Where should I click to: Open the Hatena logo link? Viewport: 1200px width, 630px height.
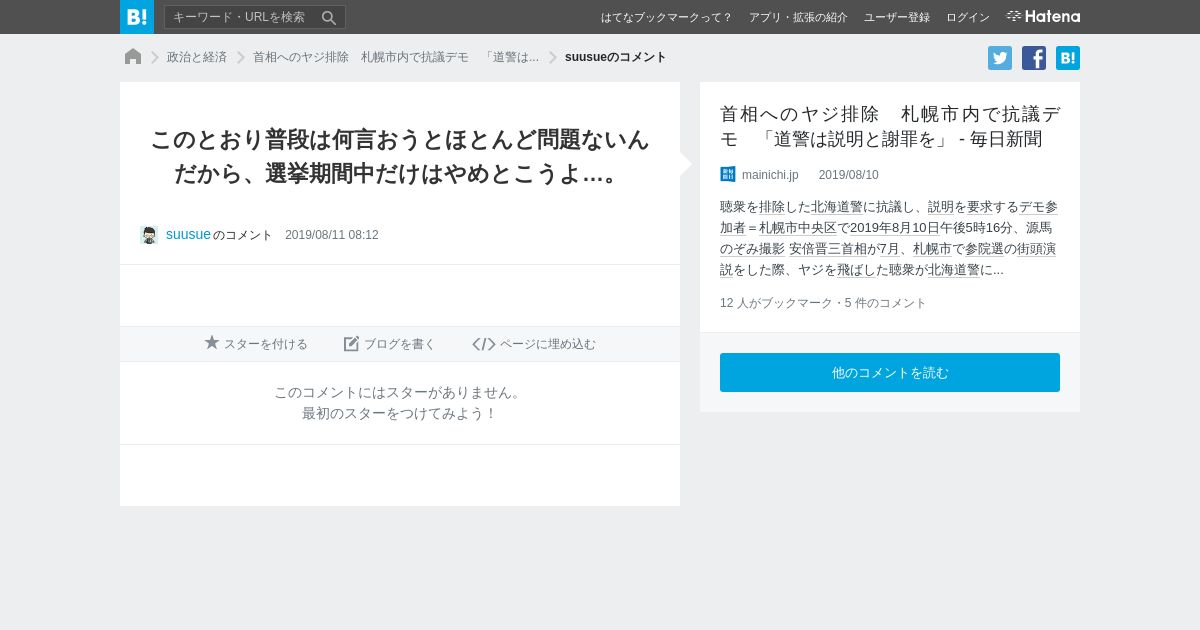[1043, 17]
